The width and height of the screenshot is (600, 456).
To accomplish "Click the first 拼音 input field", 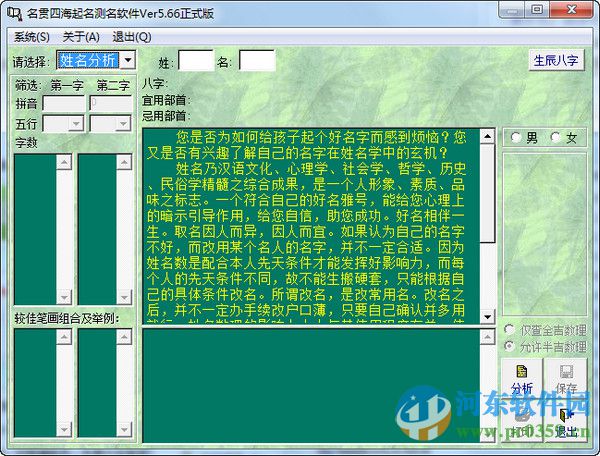I will click(x=64, y=103).
